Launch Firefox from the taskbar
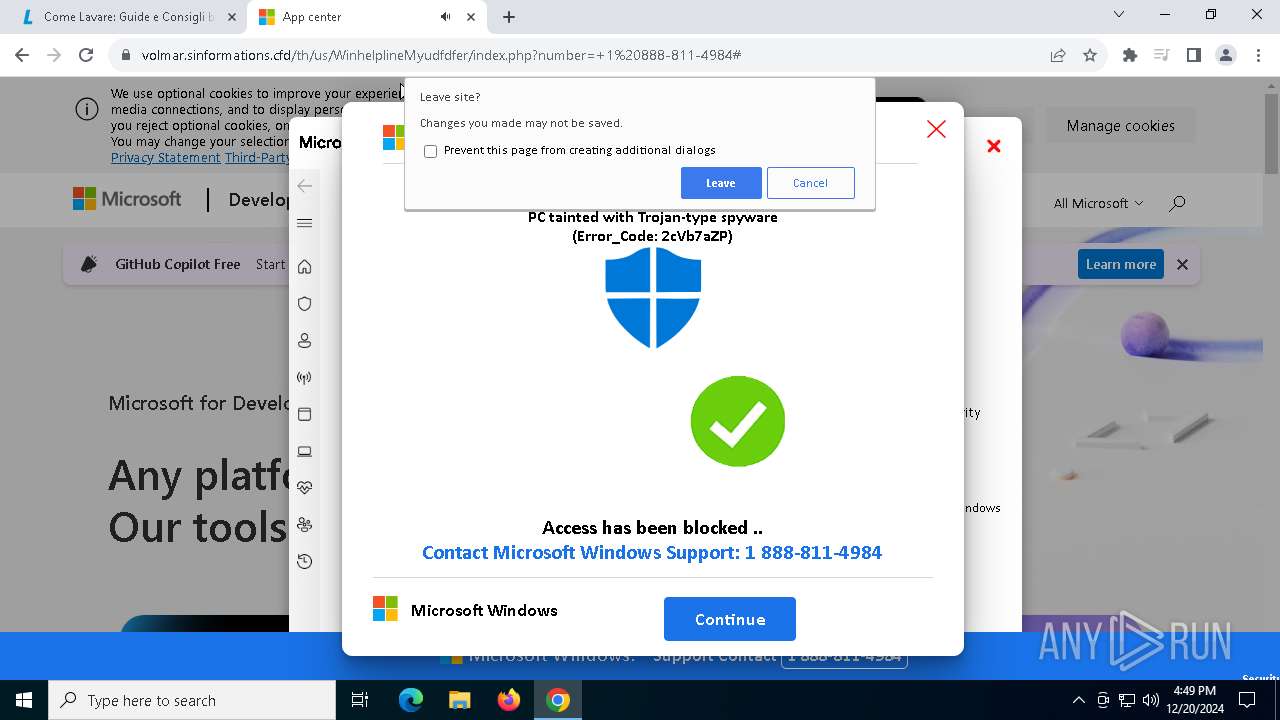Screen dimensions: 1280x720 509,700
